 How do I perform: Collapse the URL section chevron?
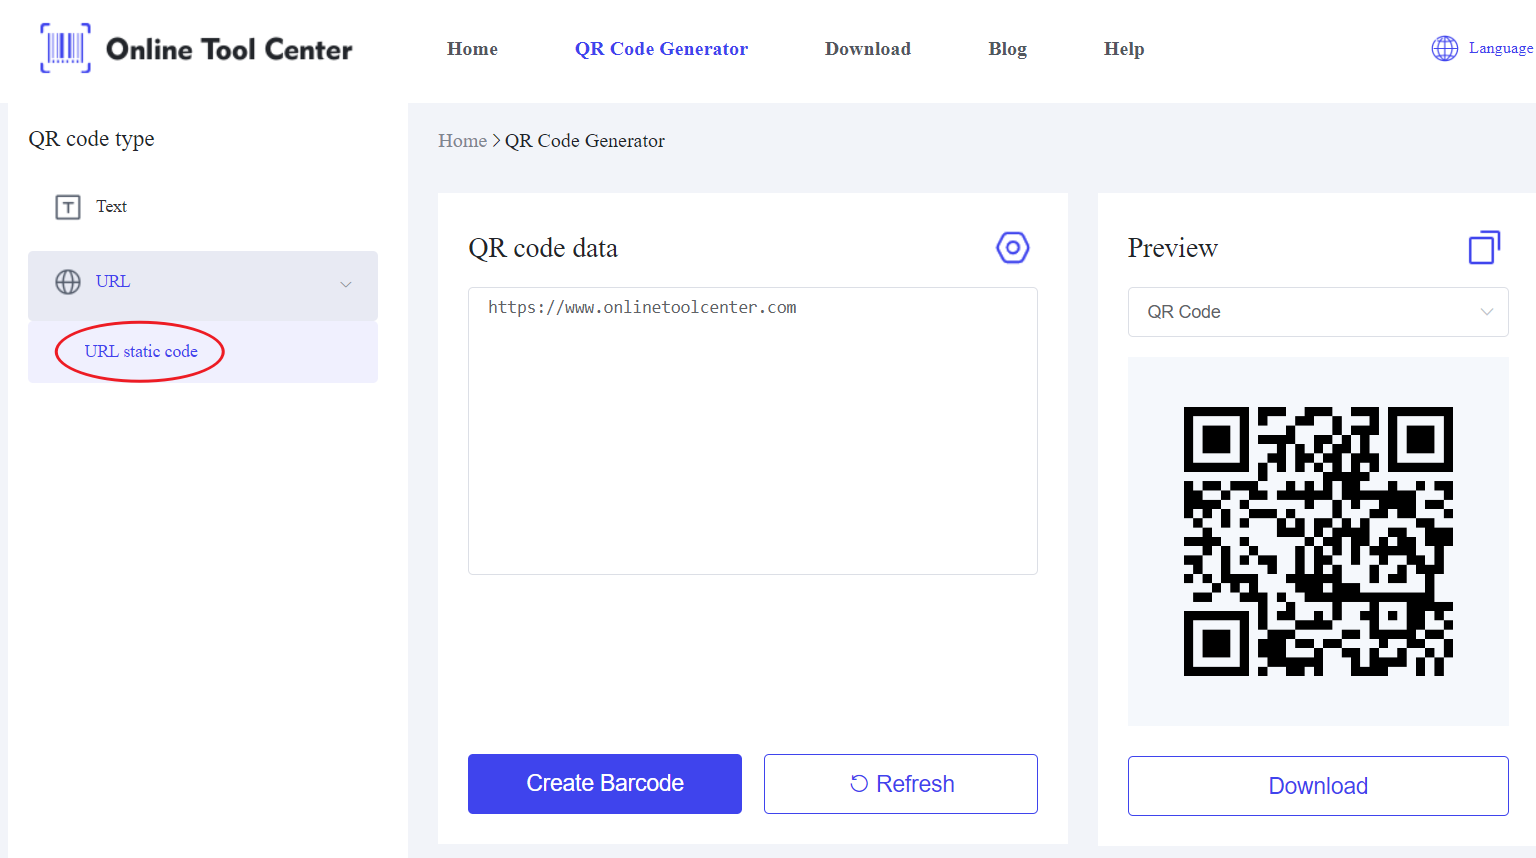point(346,284)
